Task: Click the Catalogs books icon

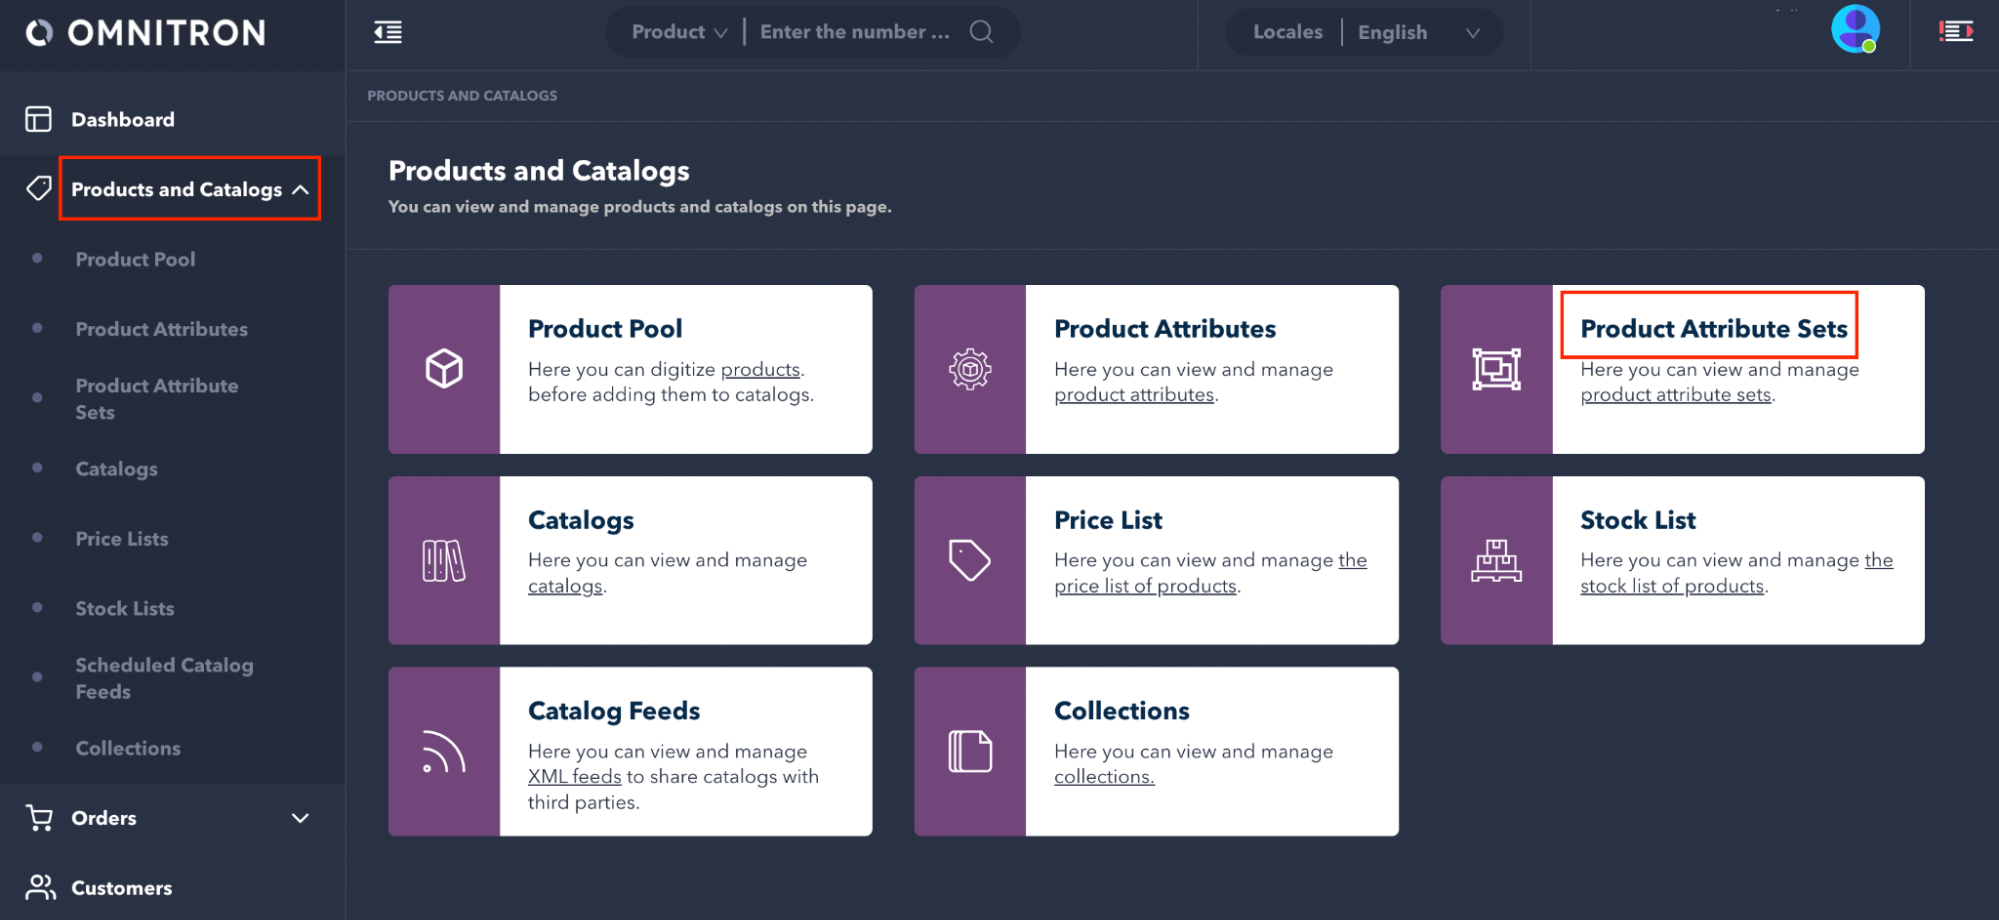Action: (444, 560)
